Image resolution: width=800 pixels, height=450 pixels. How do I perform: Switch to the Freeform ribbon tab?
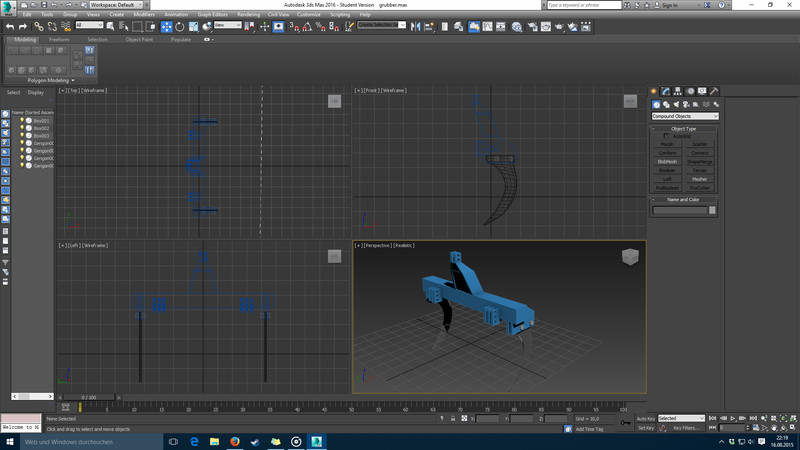click(x=59, y=39)
